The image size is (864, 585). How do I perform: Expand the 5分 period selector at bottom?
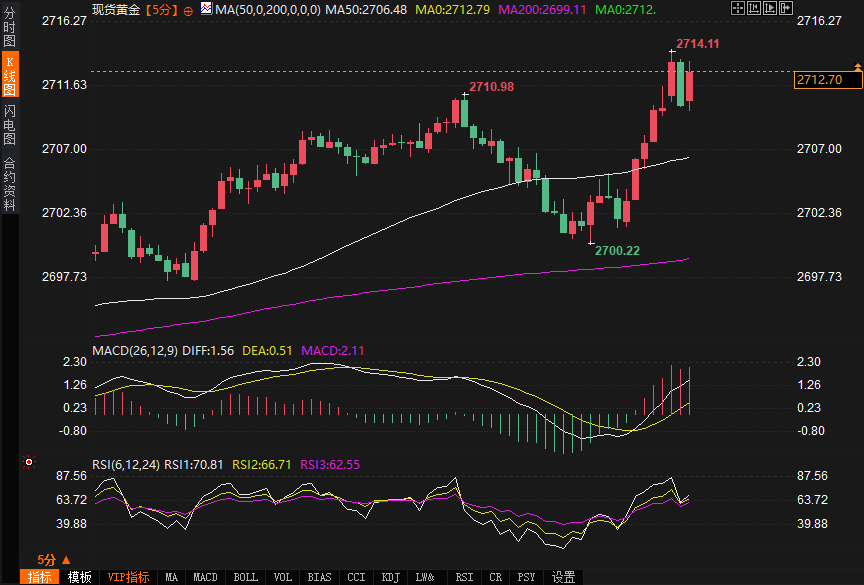pyautogui.click(x=54, y=560)
